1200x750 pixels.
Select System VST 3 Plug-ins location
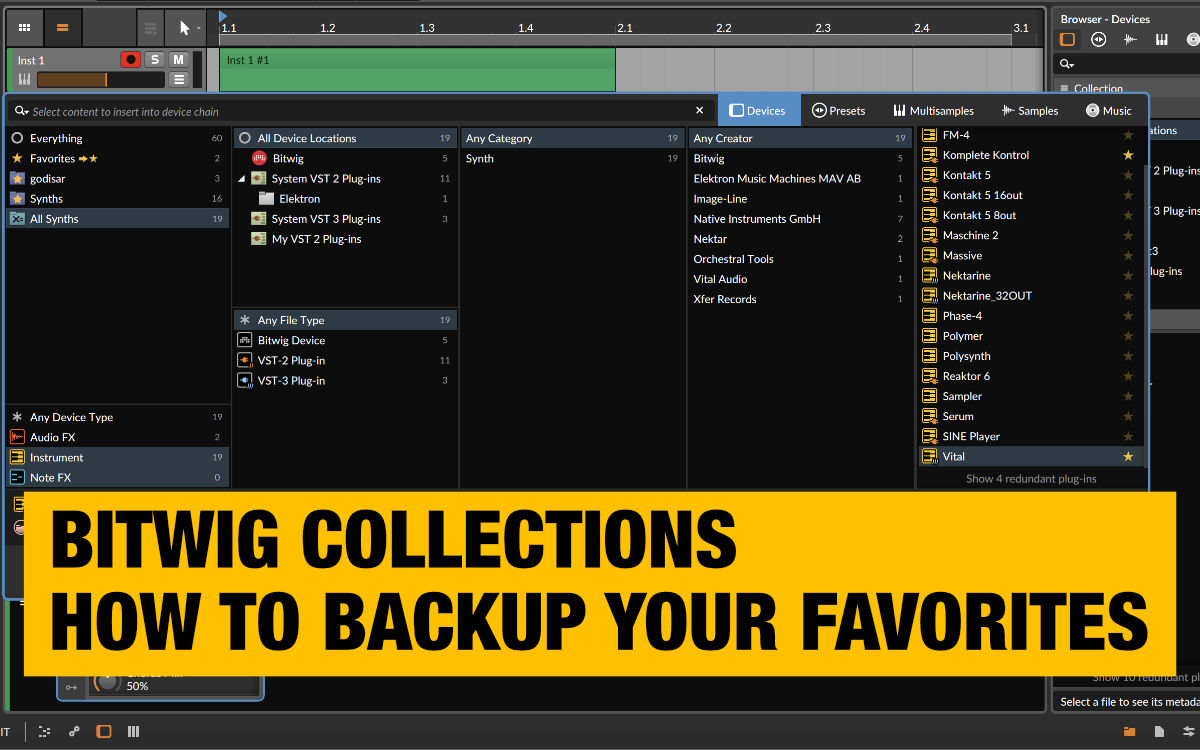click(x=345, y=218)
